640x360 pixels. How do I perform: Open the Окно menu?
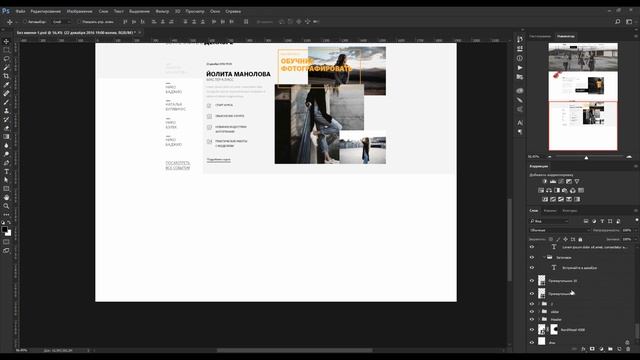coord(215,11)
